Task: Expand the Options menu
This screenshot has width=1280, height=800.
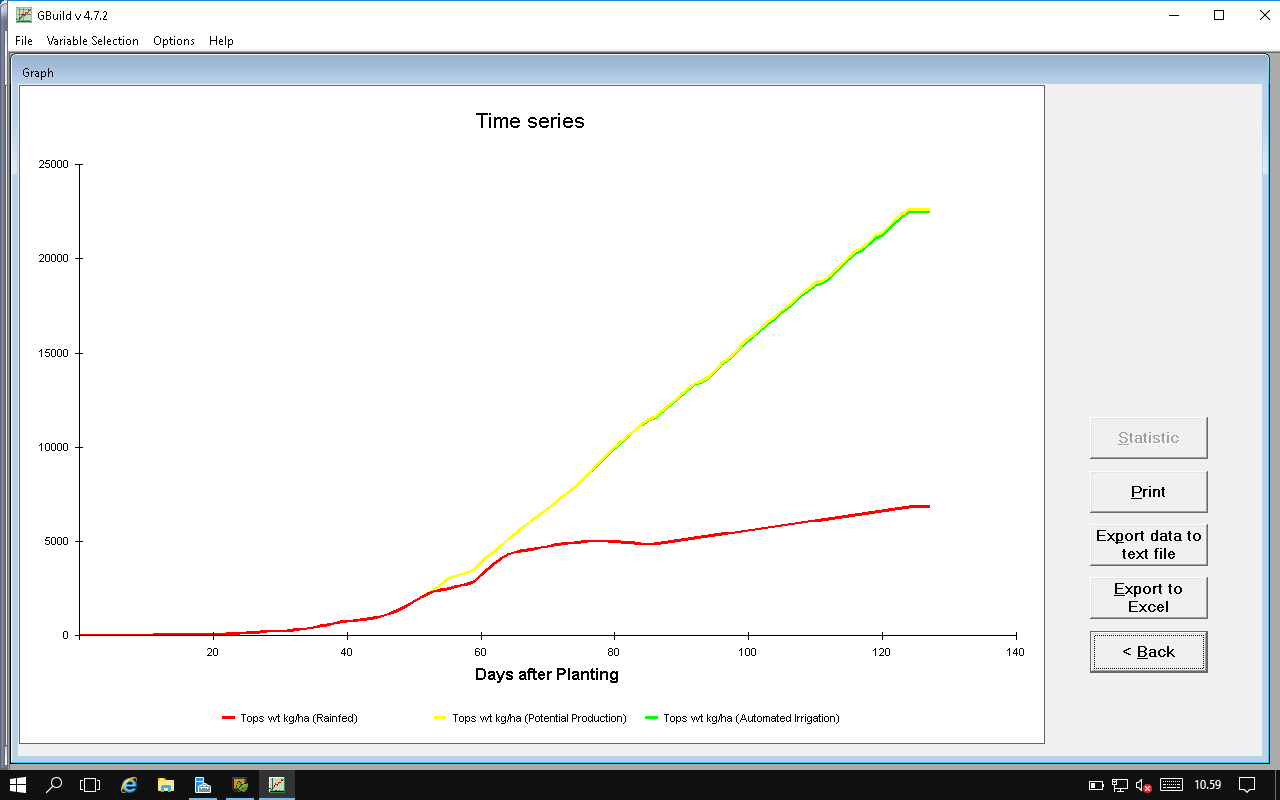Action: (x=174, y=41)
